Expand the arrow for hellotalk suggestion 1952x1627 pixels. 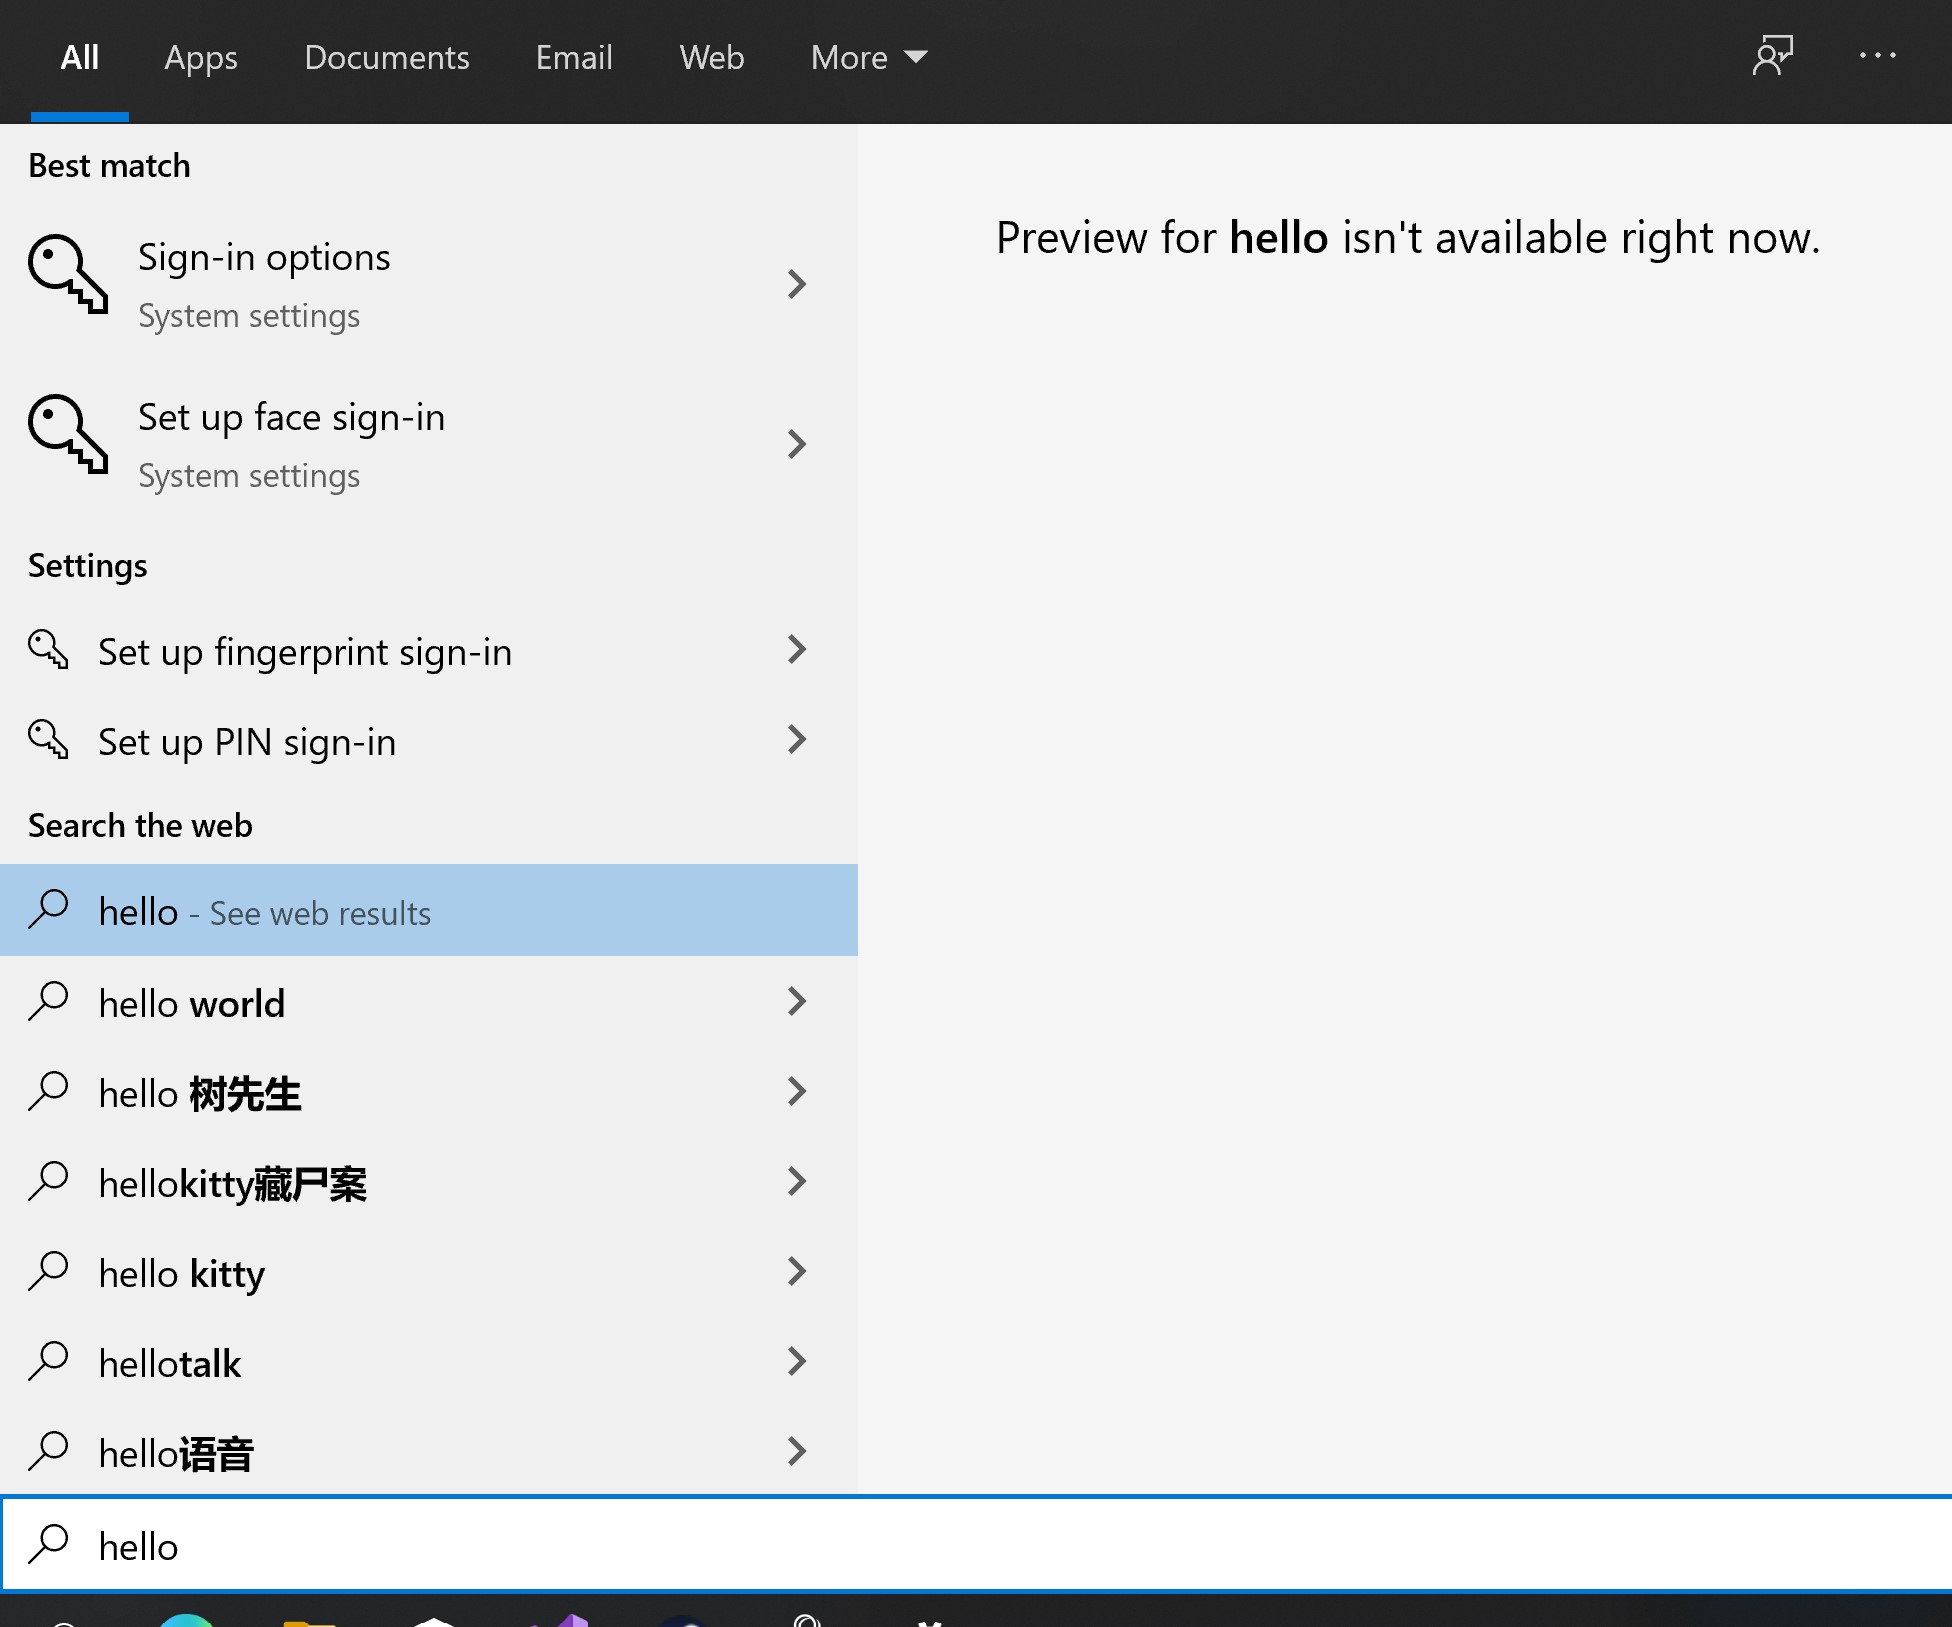point(796,1361)
